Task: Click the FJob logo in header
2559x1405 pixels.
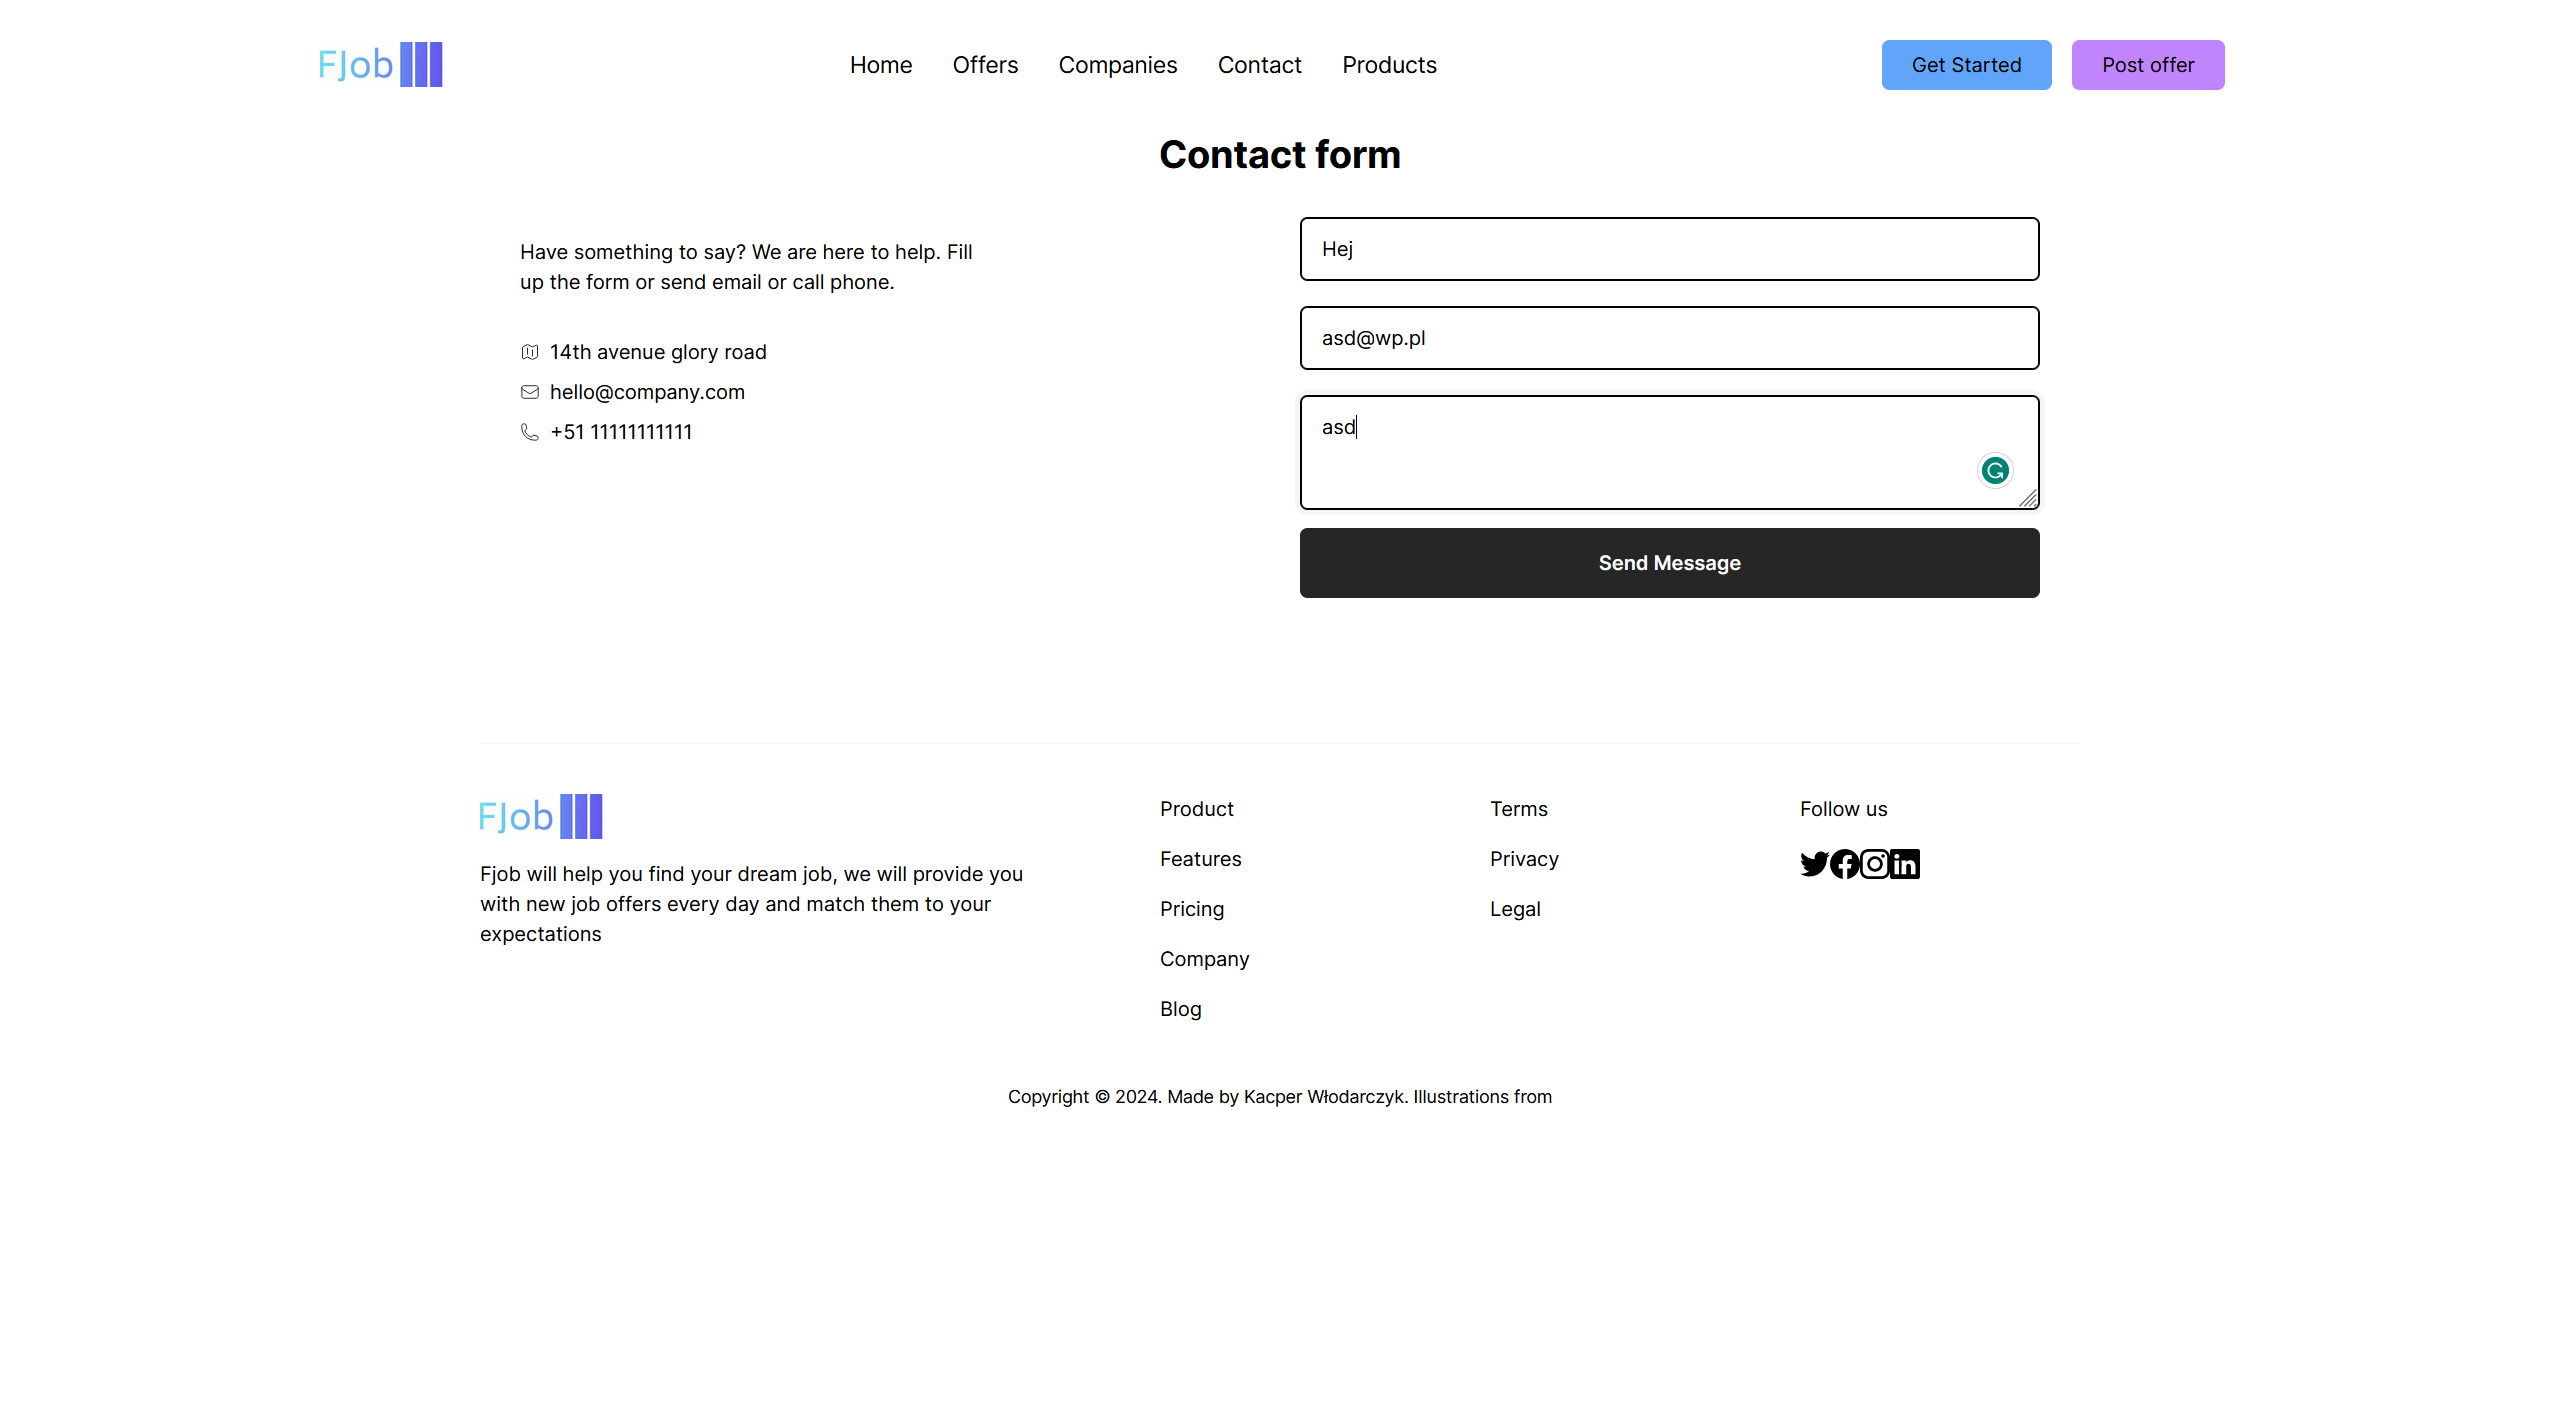Action: tap(380, 65)
